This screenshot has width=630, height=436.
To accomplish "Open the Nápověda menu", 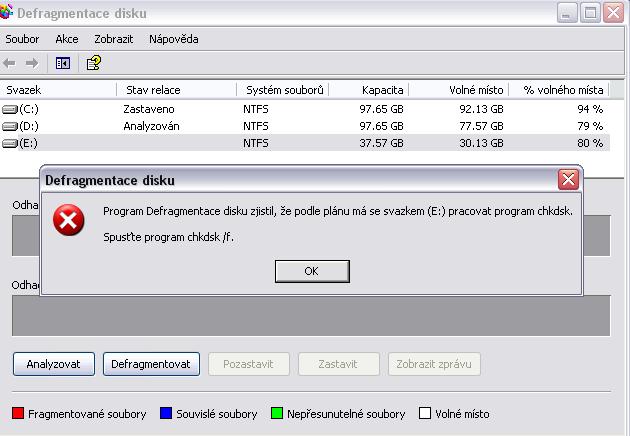I will [174, 39].
